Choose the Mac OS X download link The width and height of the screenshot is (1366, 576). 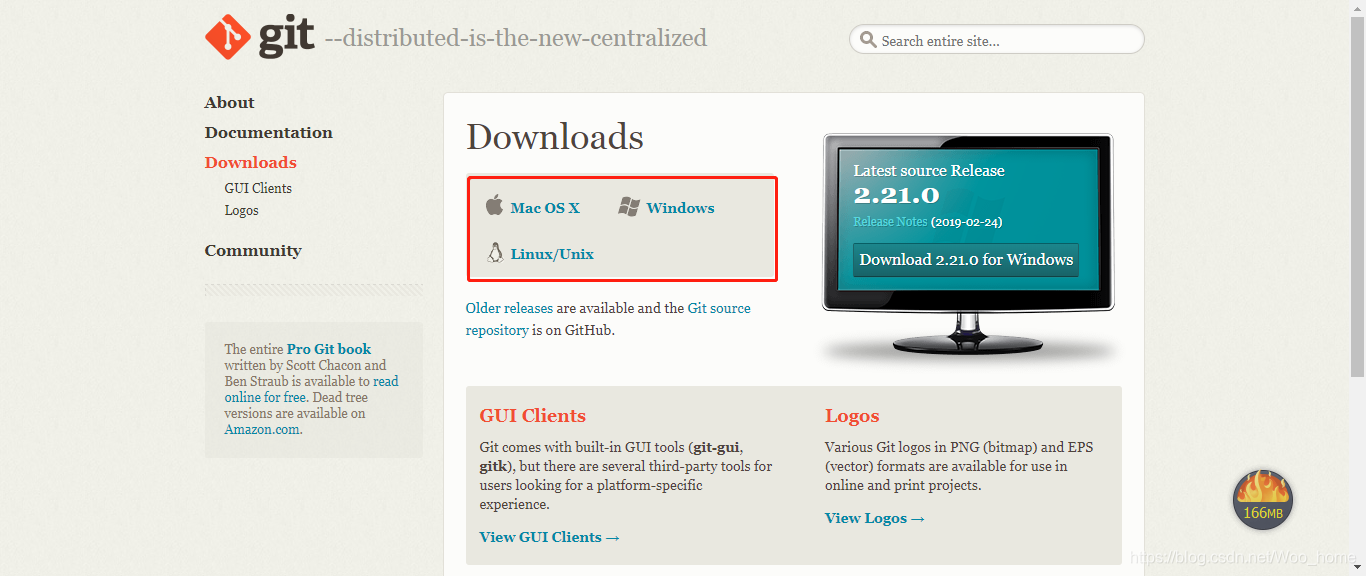545,208
